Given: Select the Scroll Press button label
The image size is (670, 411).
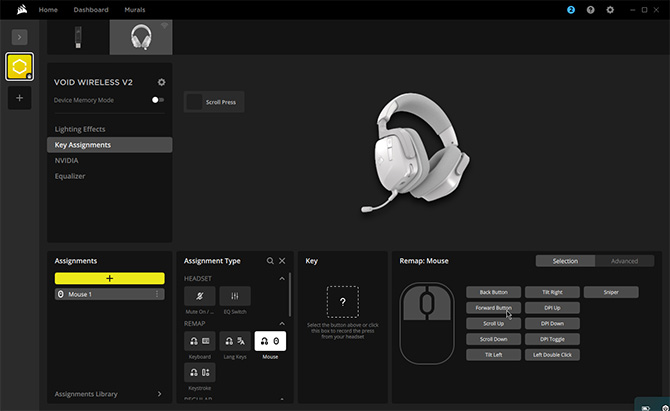Looking at the screenshot, I should coord(214,102).
